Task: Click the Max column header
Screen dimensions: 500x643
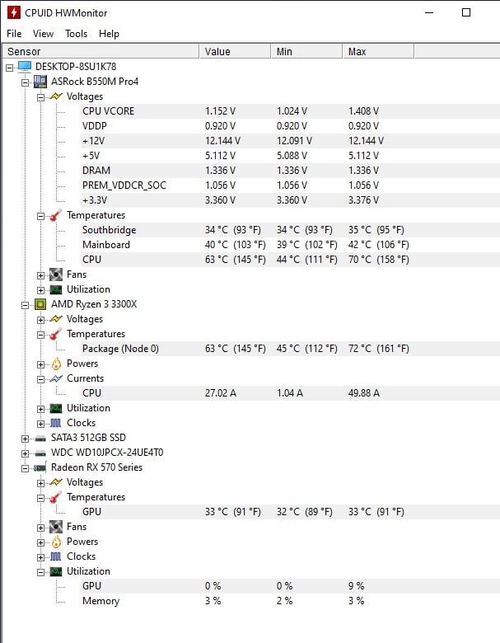Action: [x=378, y=52]
